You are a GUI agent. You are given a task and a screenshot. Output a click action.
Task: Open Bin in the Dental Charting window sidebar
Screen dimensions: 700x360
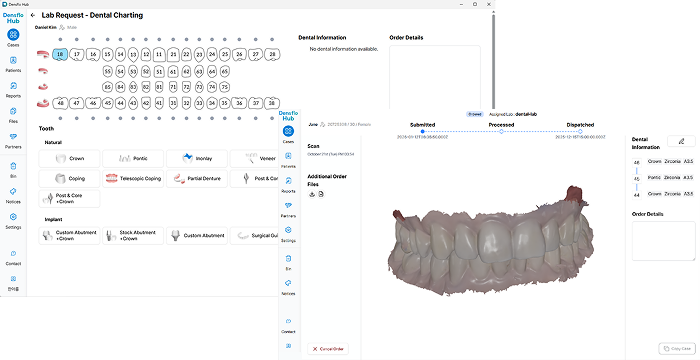click(13, 170)
